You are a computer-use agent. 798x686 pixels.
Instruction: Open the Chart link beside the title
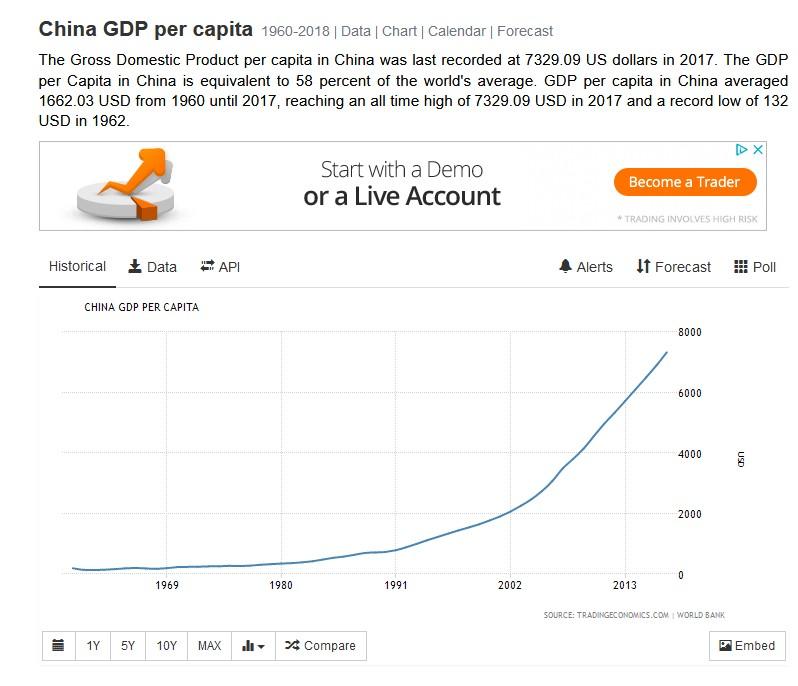398,31
